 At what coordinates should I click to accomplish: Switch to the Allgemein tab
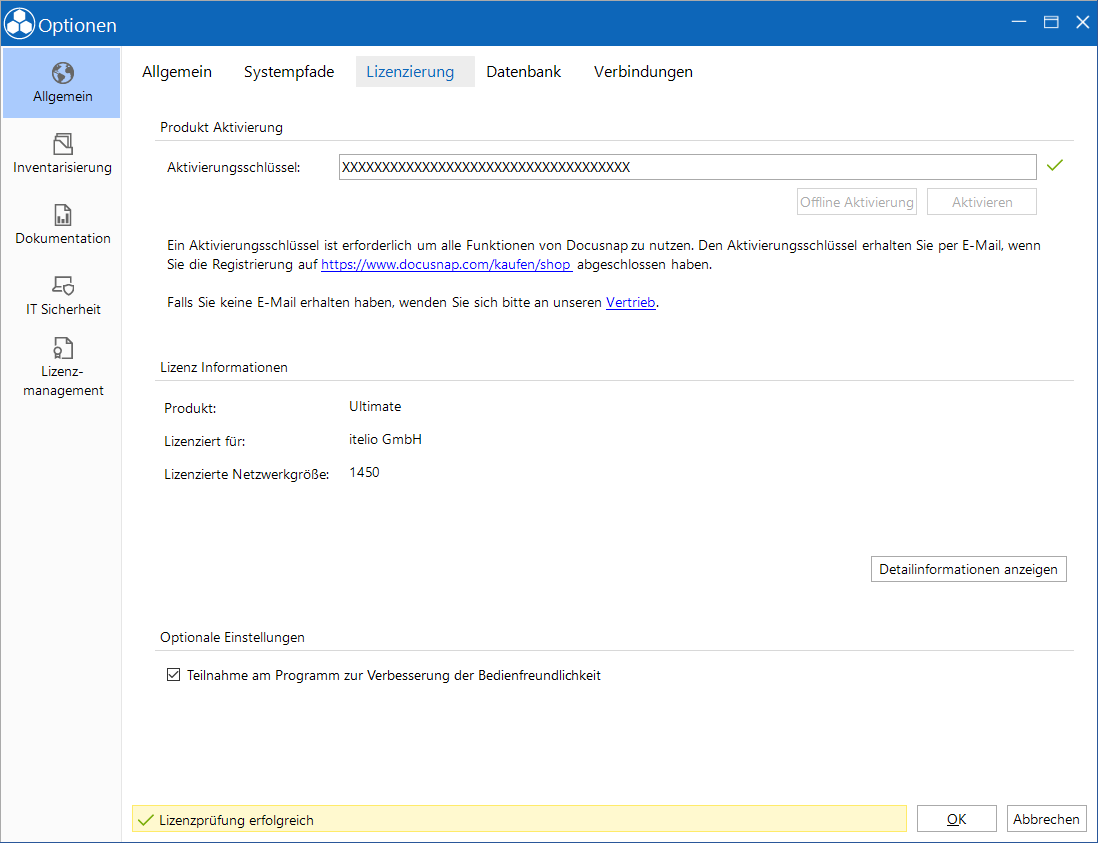click(176, 71)
